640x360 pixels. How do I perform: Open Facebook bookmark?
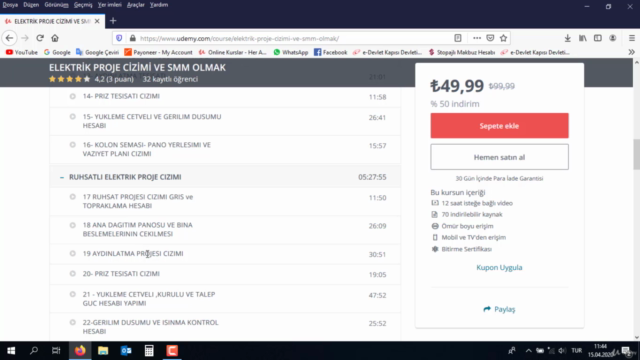330,52
